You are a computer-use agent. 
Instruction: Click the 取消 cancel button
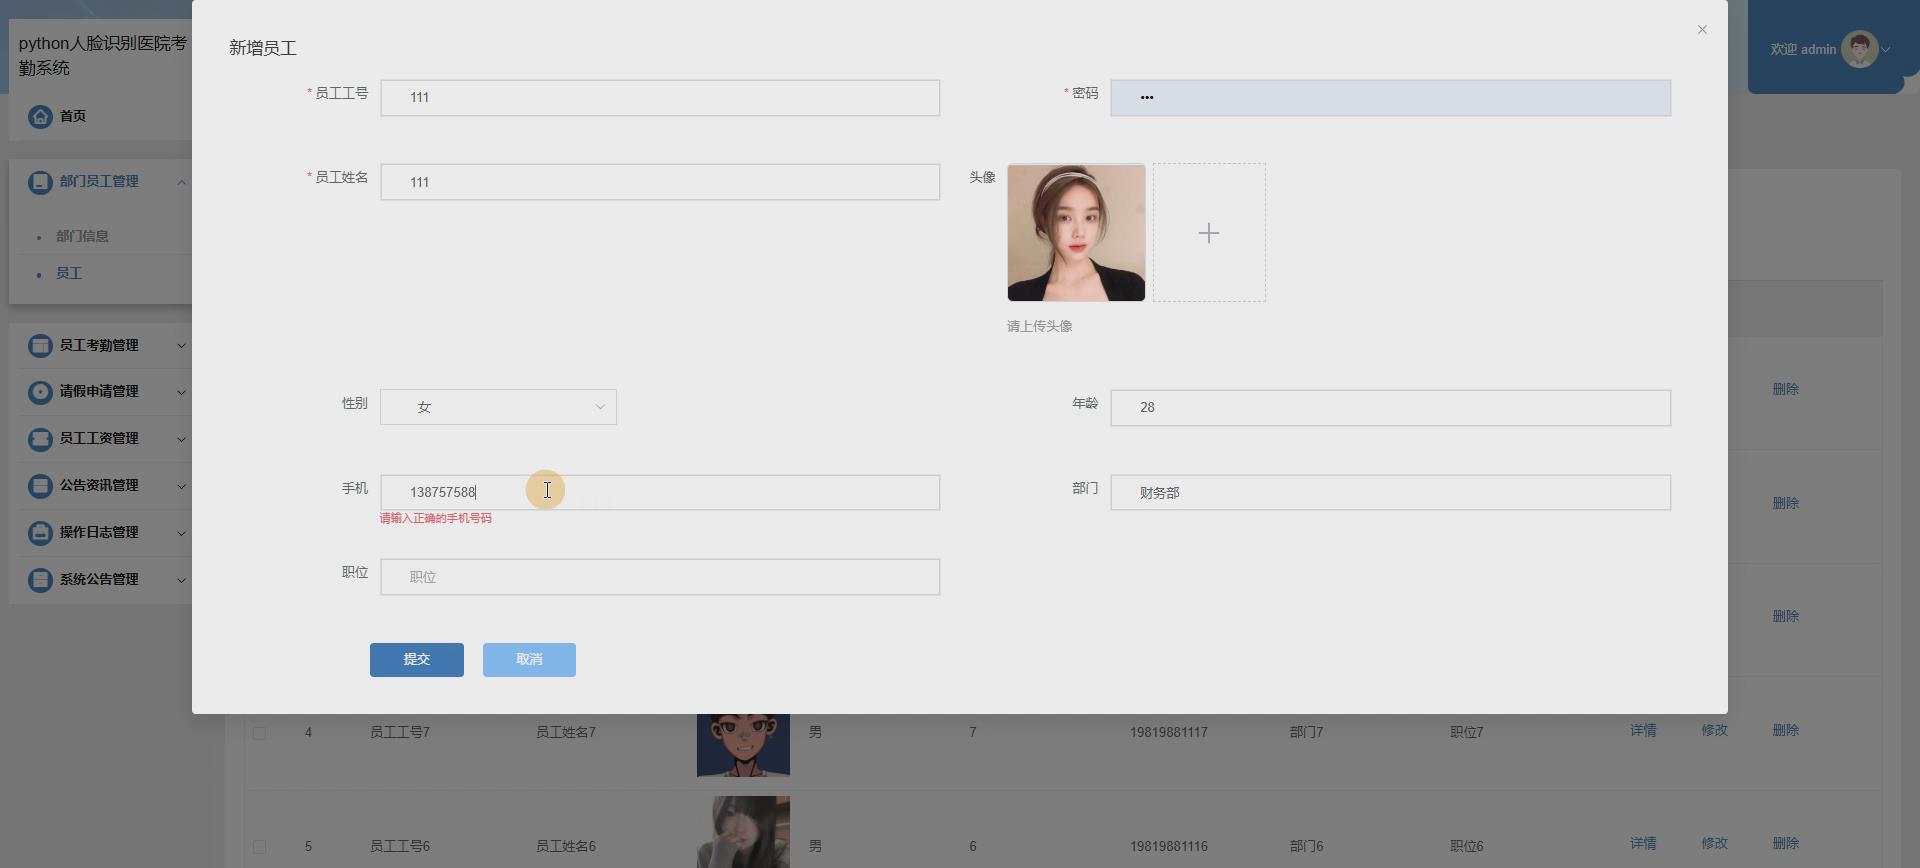(529, 660)
